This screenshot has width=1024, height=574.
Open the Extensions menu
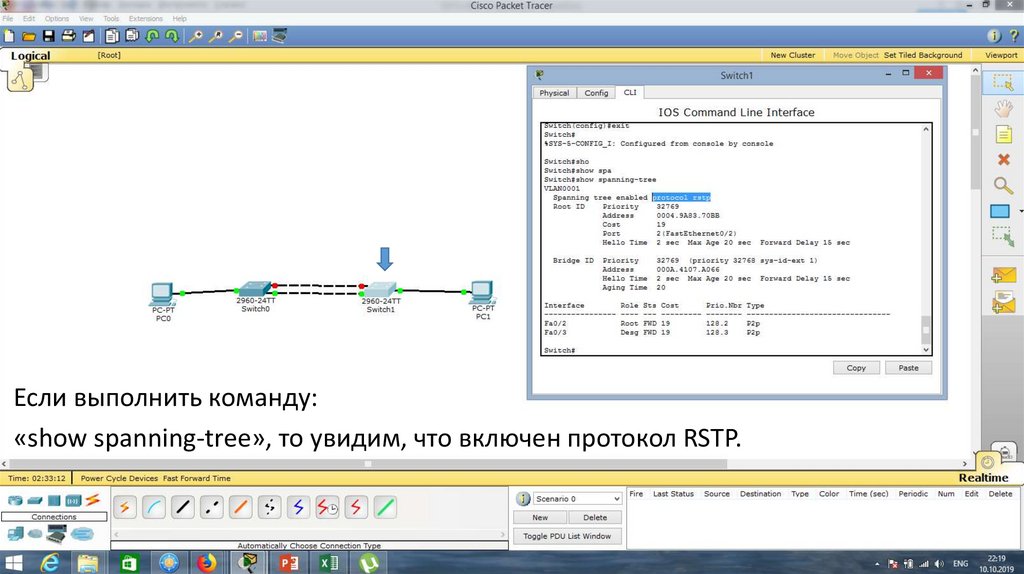pyautogui.click(x=146, y=18)
